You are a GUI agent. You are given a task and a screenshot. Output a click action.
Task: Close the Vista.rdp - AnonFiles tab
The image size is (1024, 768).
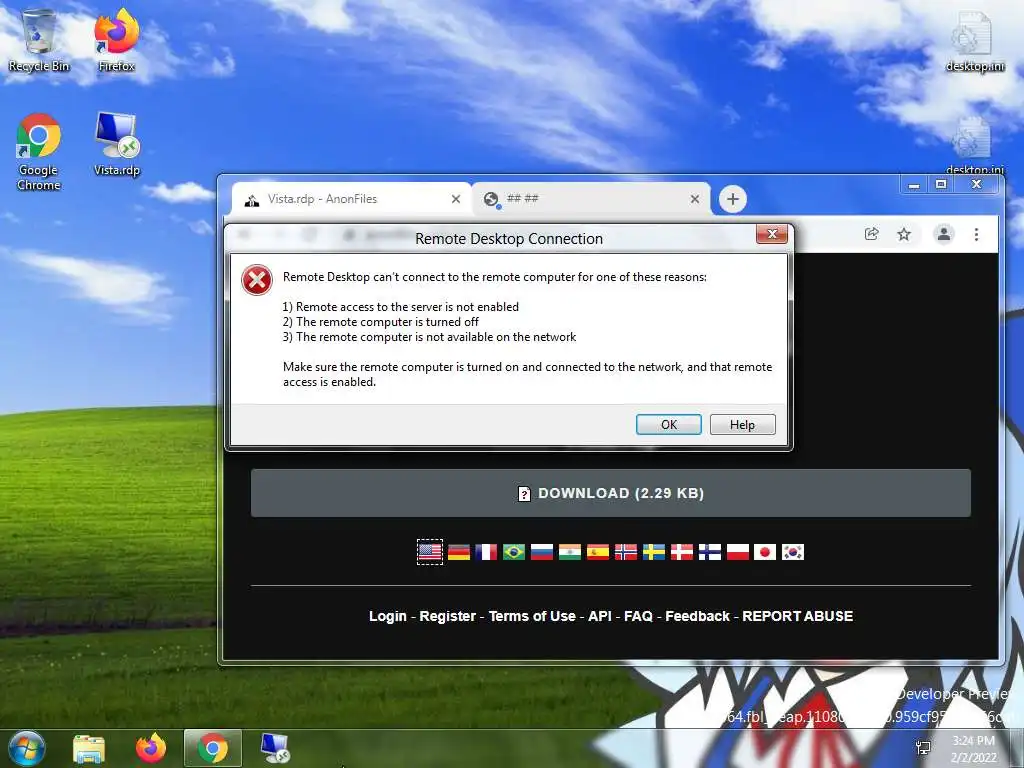pos(456,199)
